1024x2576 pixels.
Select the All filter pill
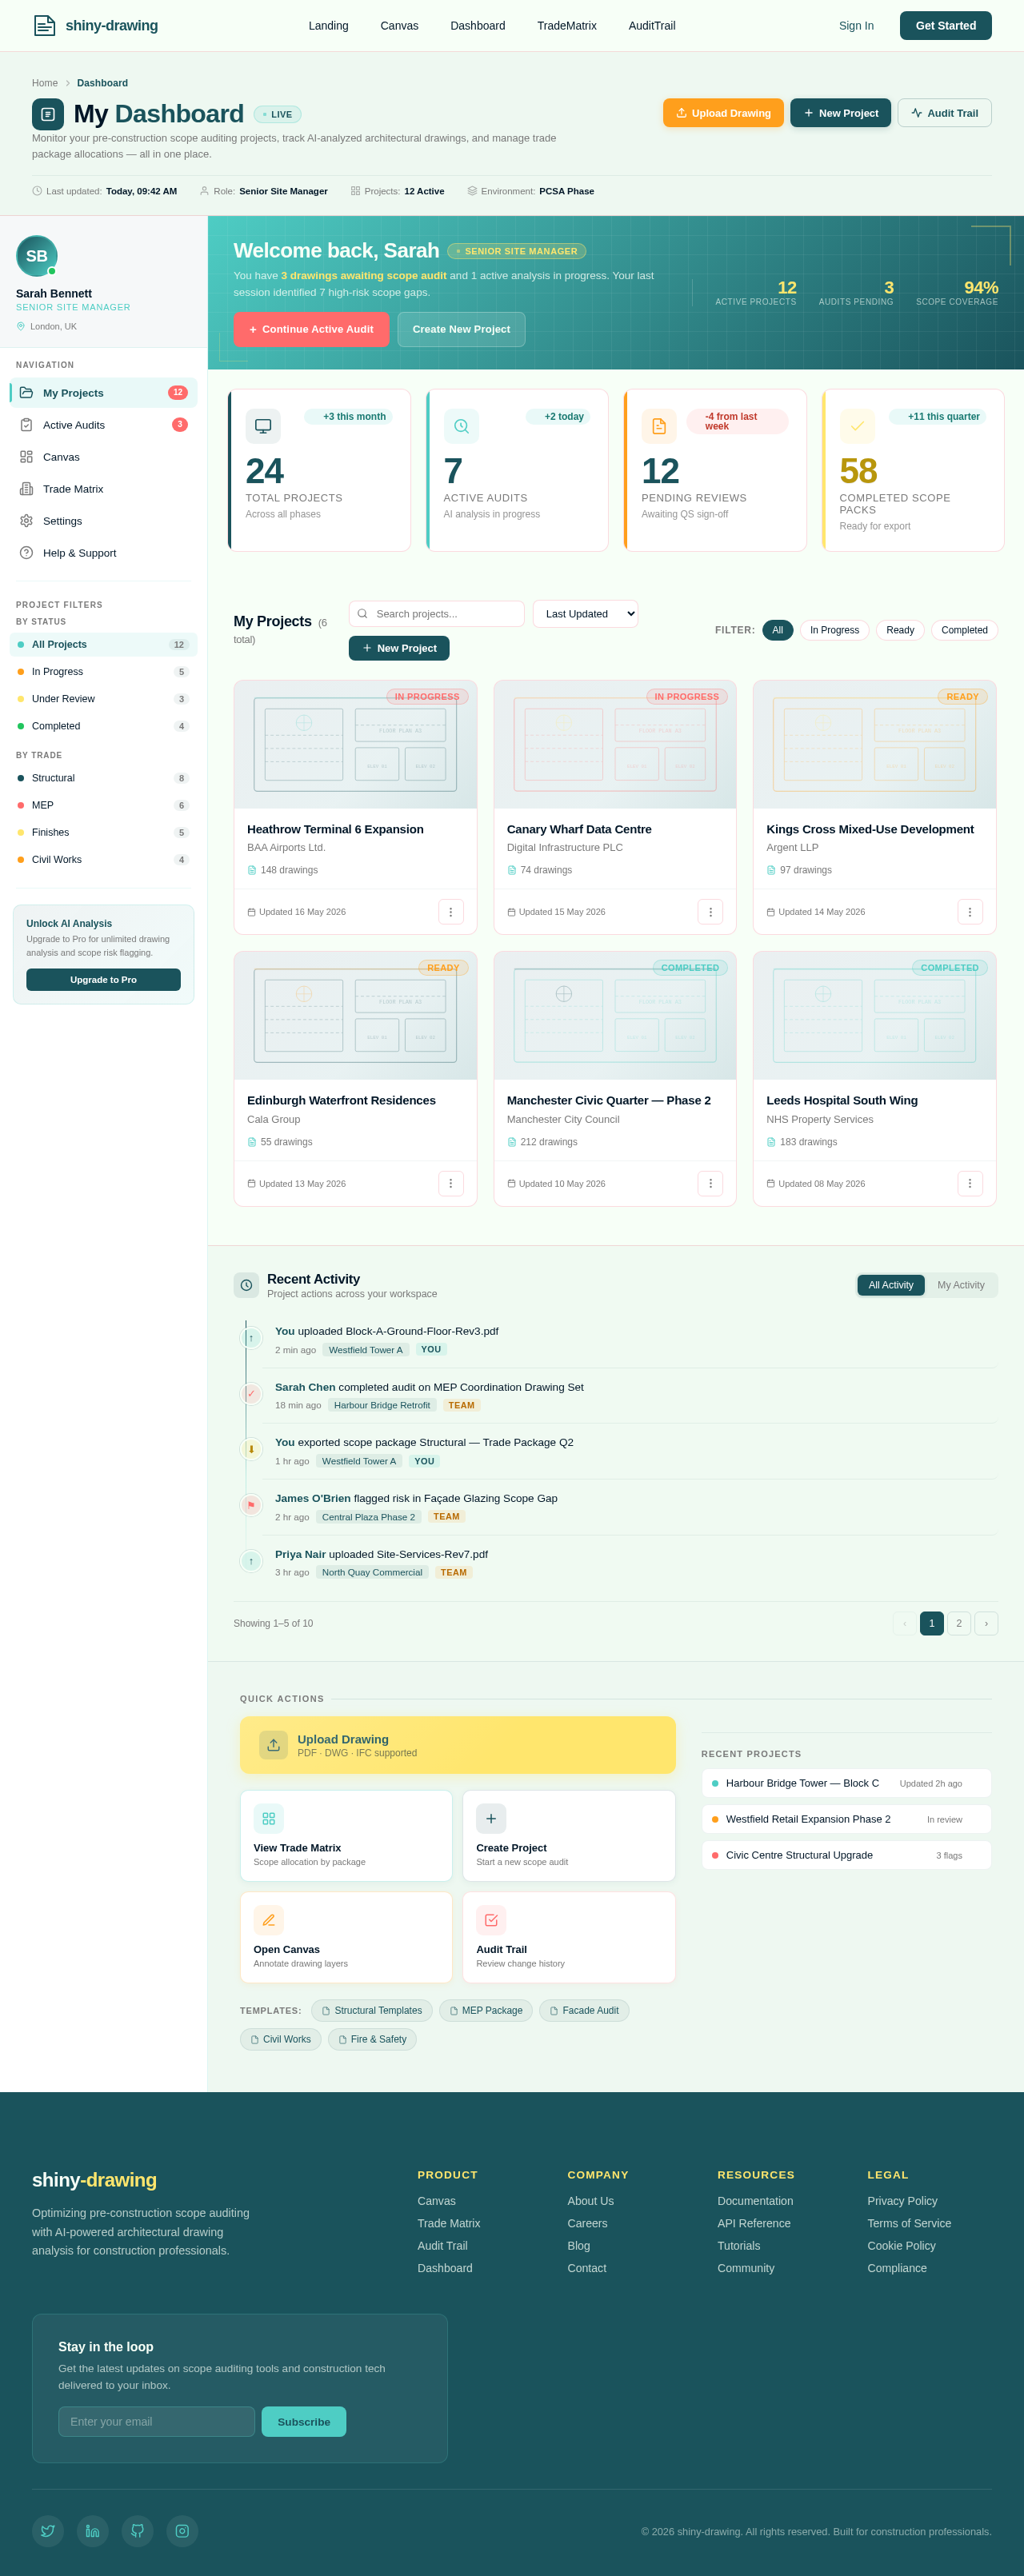(x=777, y=630)
